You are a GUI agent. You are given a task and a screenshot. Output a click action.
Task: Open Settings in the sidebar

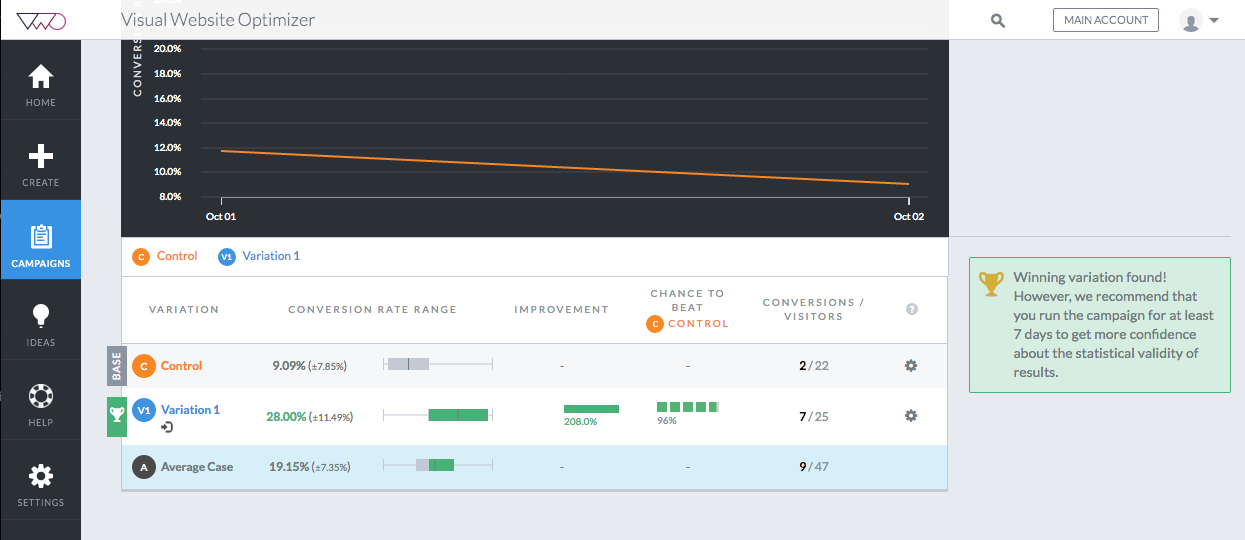click(x=41, y=485)
